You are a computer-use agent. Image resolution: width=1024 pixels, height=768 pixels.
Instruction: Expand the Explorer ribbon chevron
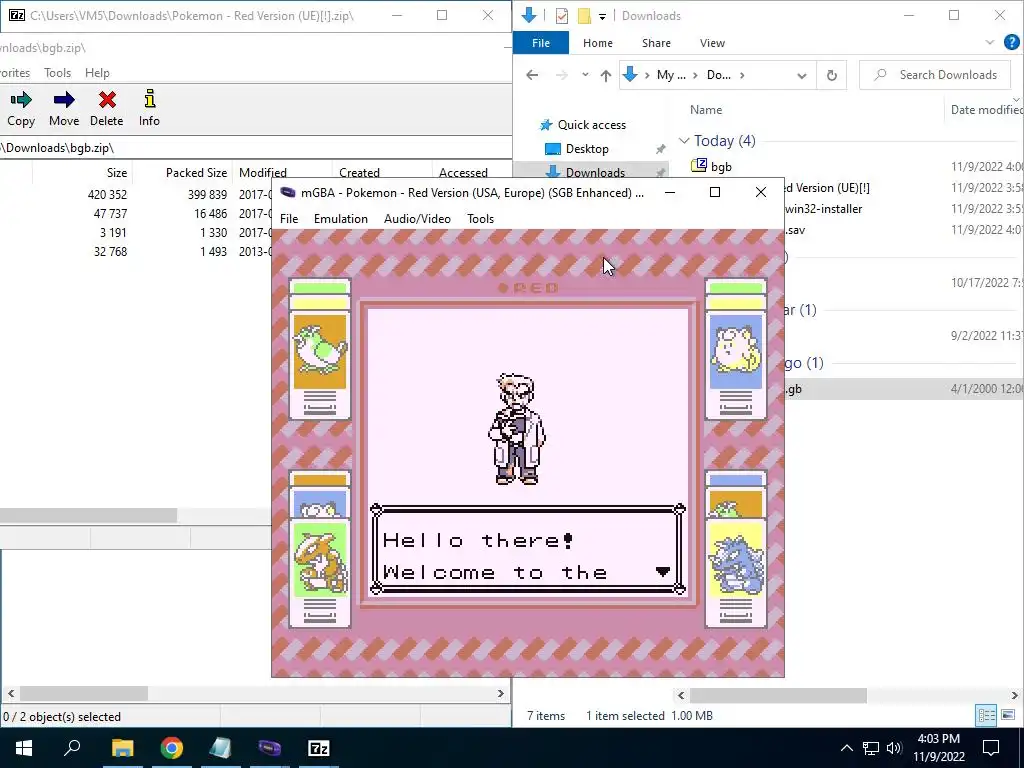coord(989,42)
